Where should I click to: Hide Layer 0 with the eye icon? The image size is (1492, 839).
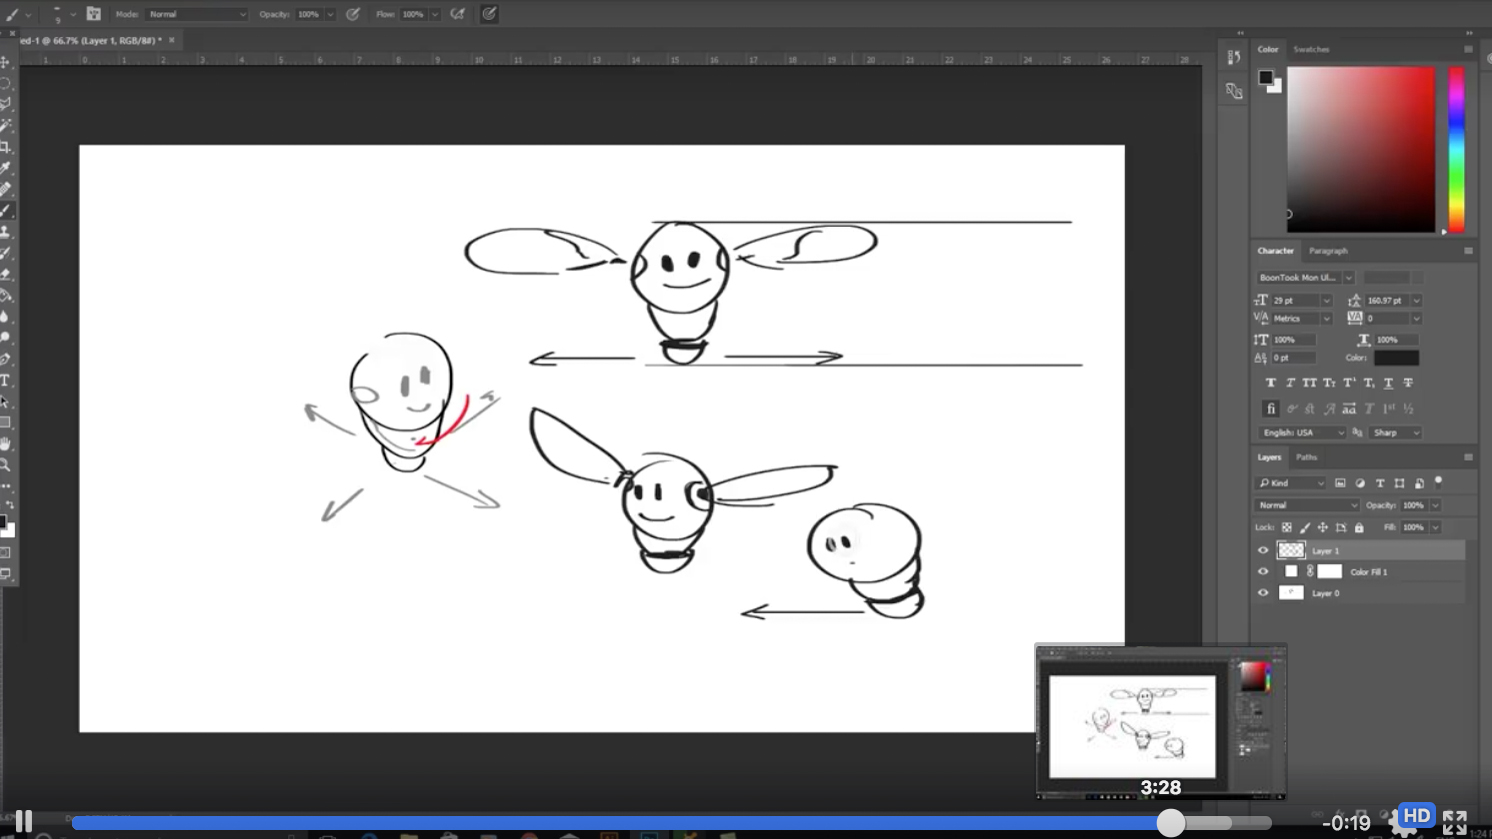click(1263, 593)
